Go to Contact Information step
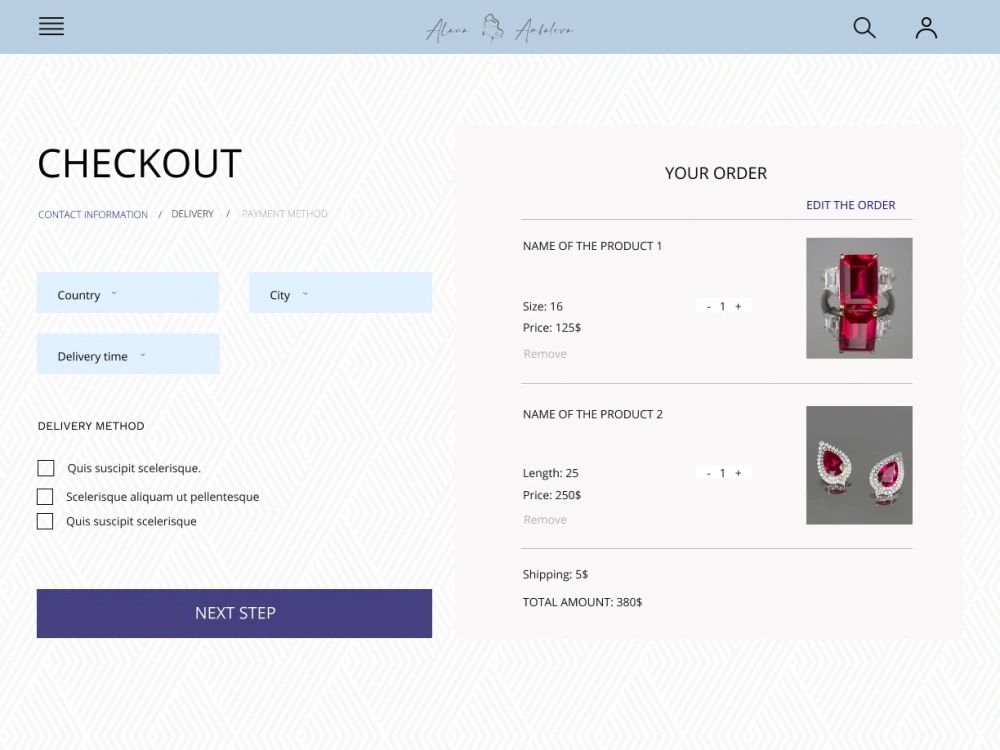Image resolution: width=1000 pixels, height=750 pixels. (x=92, y=214)
